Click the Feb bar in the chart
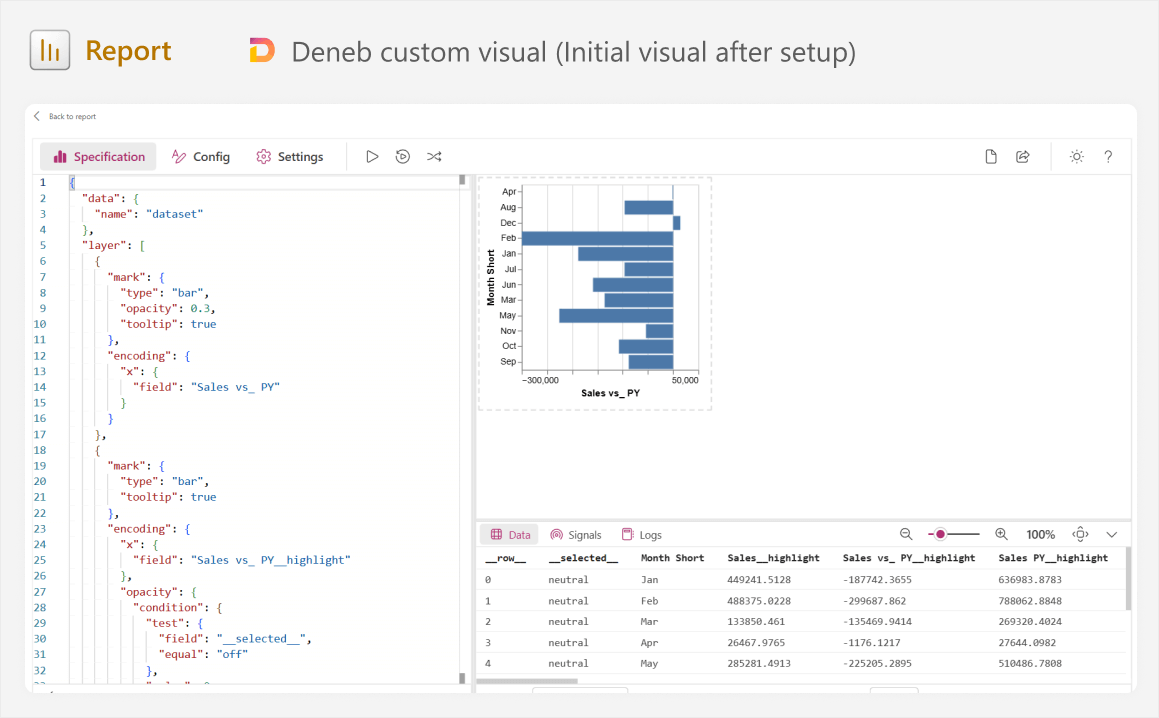The image size is (1159, 718). tap(597, 238)
